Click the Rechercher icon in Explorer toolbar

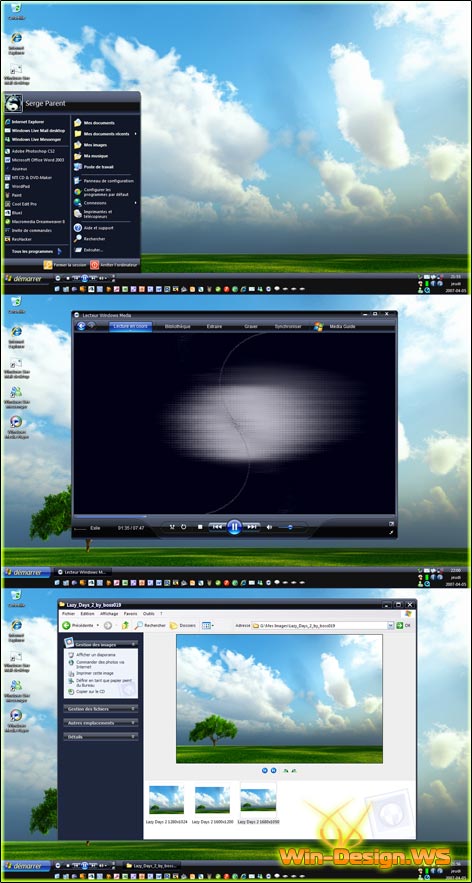click(138, 625)
